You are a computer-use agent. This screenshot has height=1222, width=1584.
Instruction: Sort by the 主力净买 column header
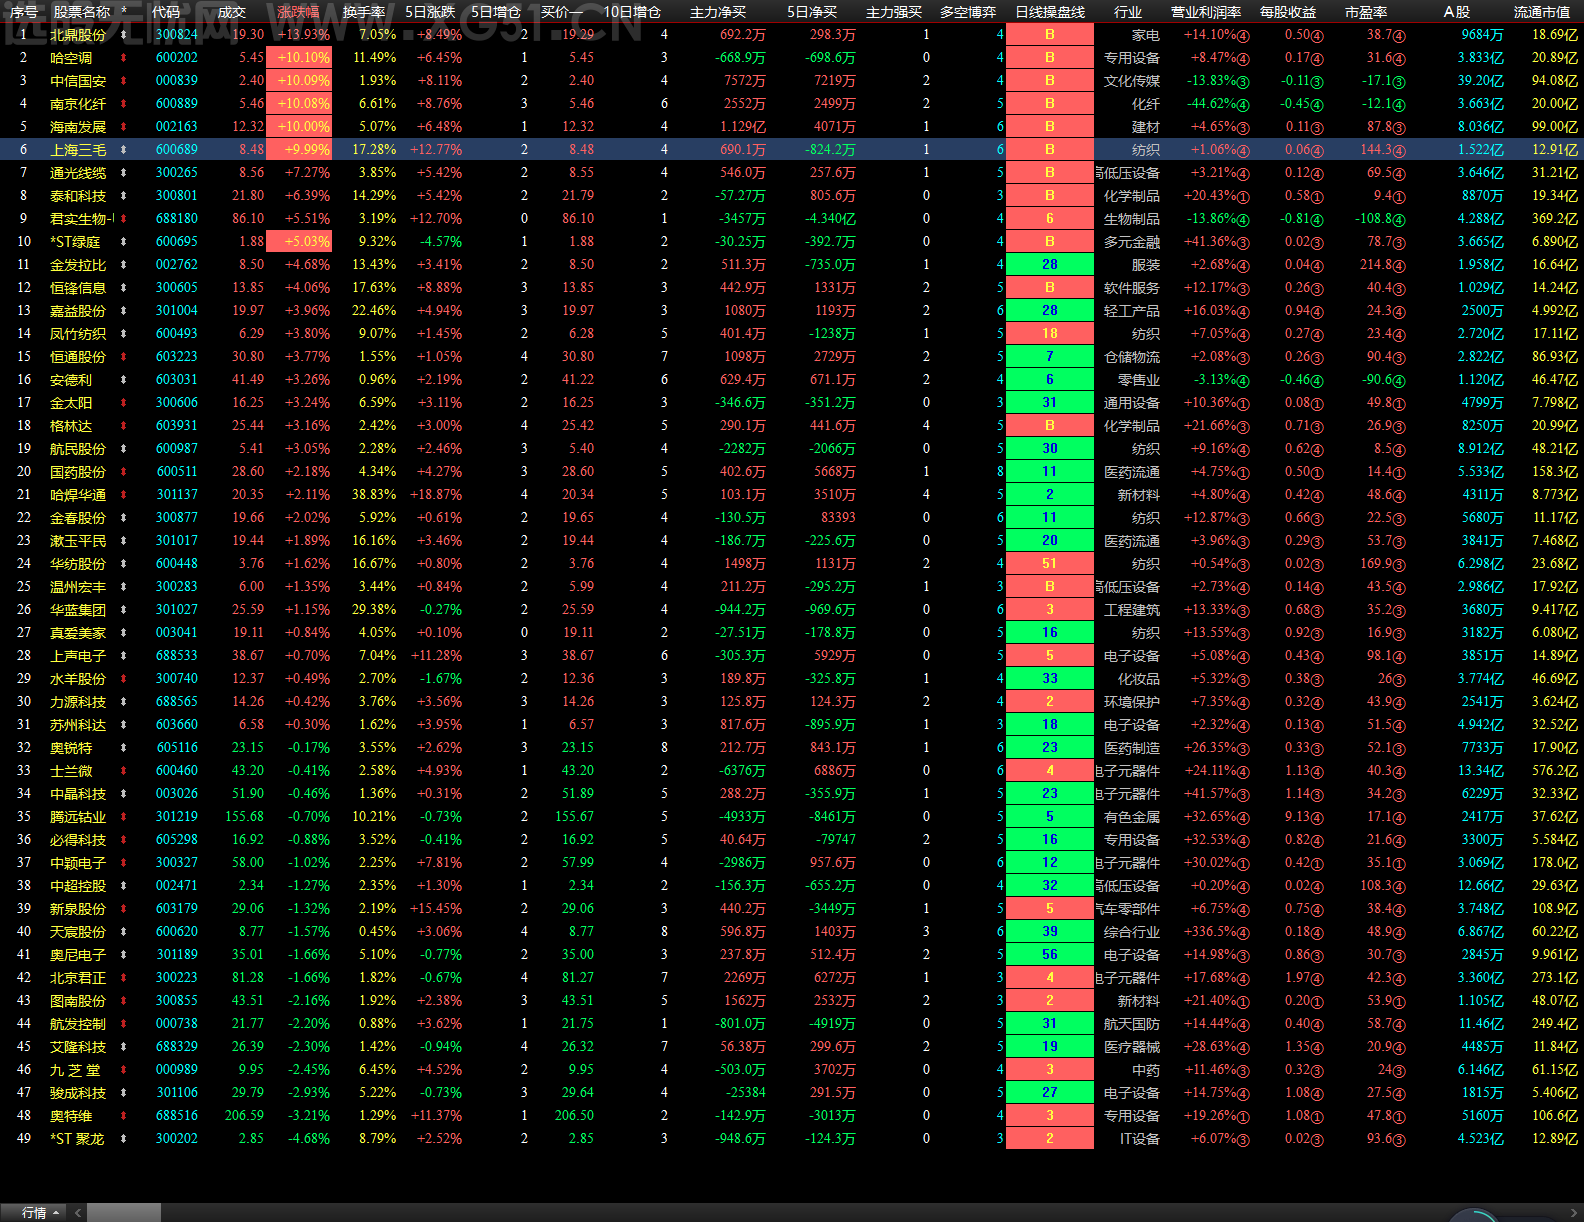(x=718, y=12)
